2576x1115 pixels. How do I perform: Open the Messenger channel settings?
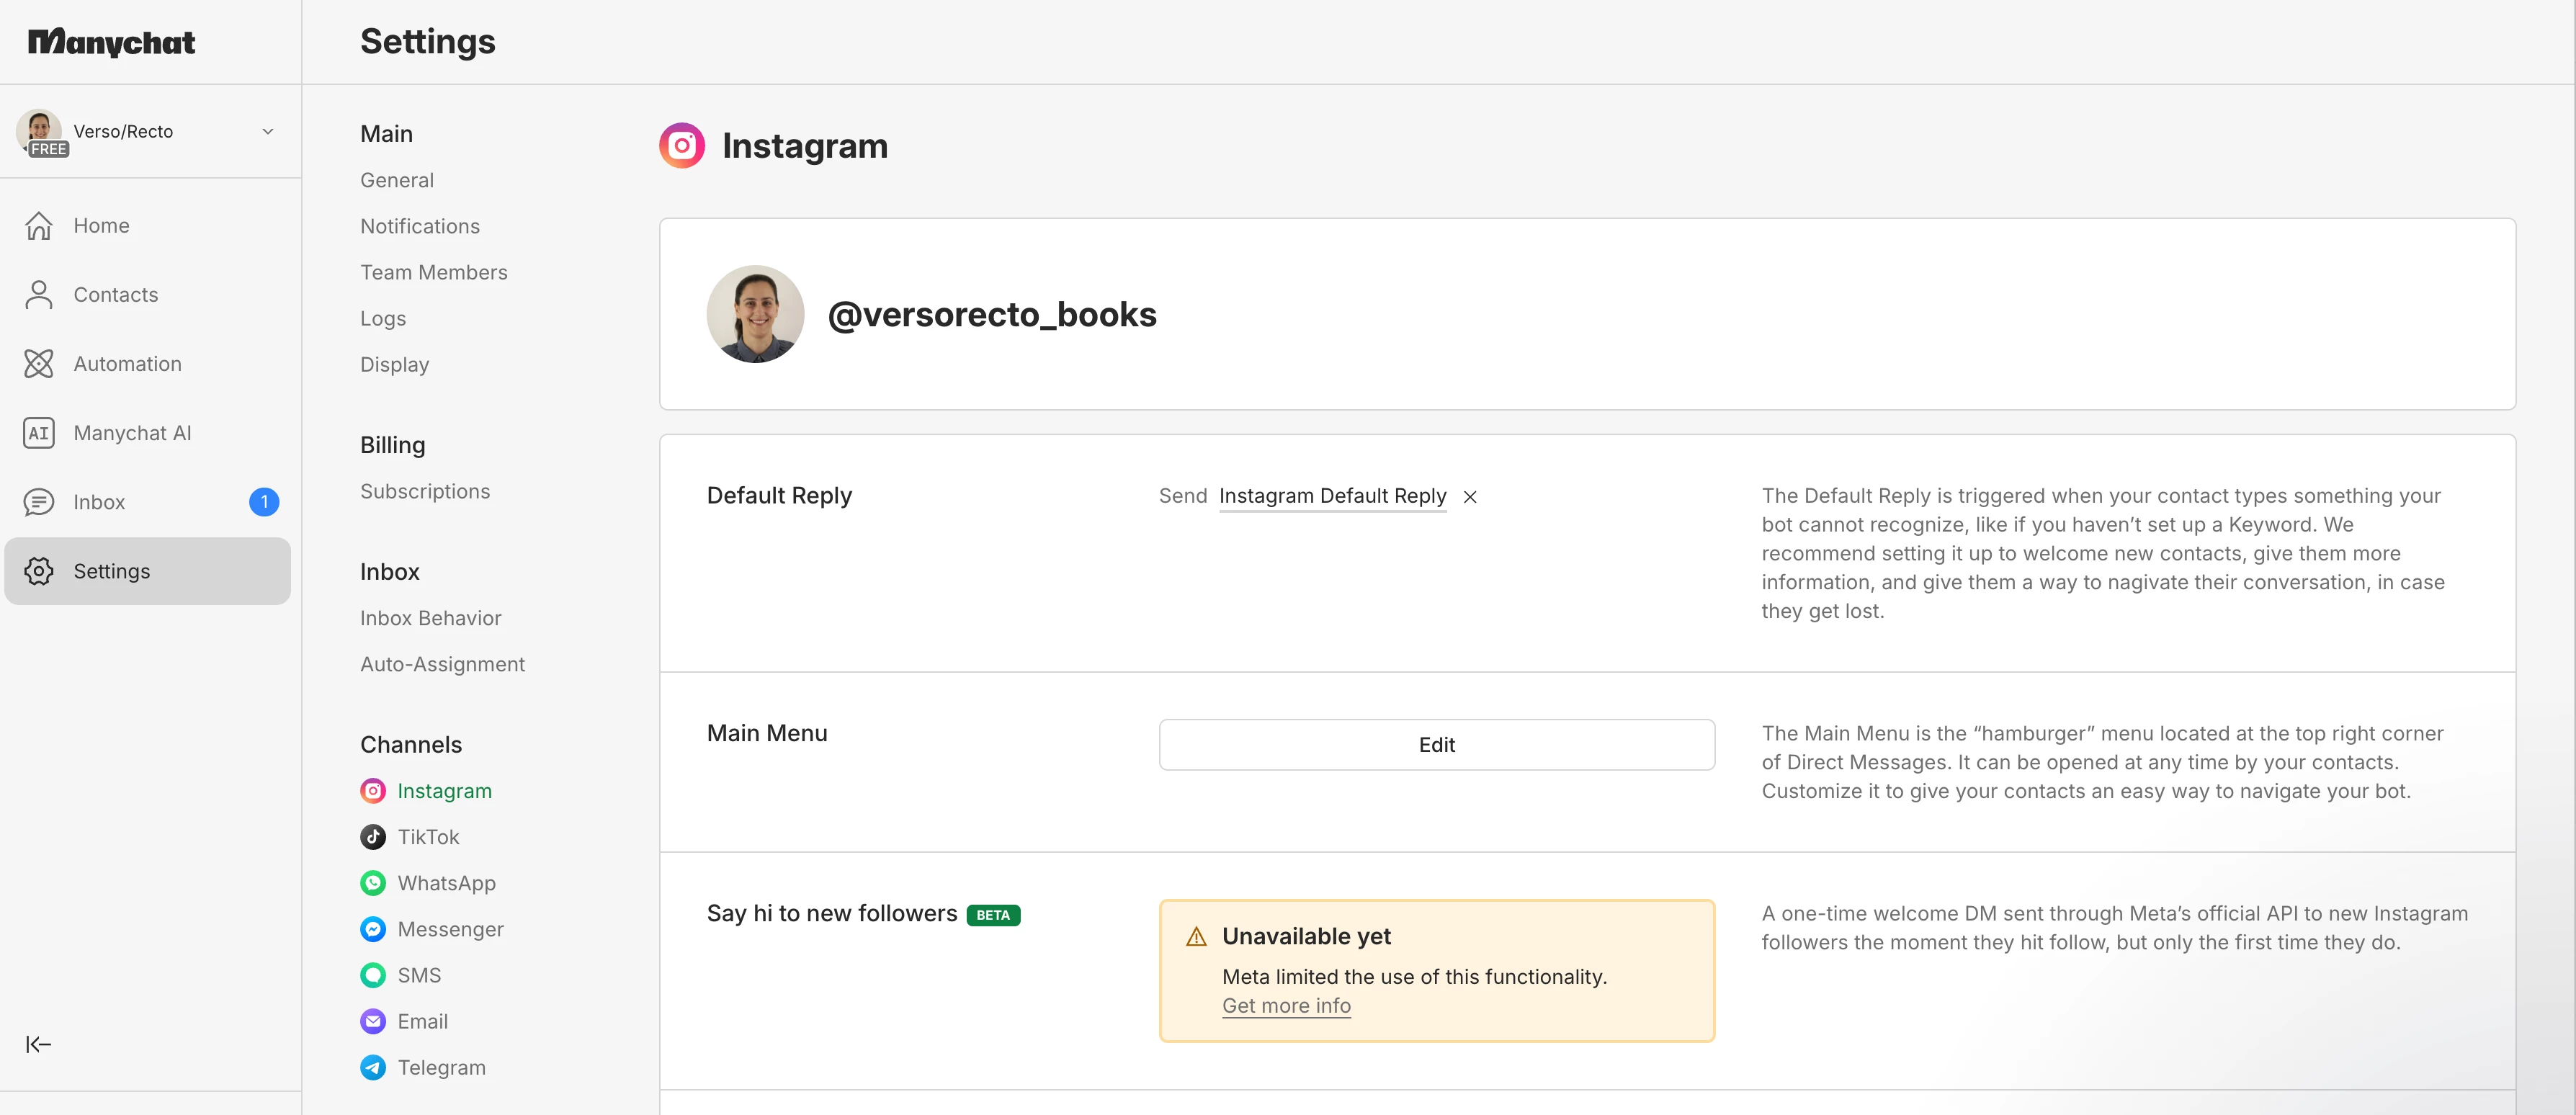tap(450, 929)
